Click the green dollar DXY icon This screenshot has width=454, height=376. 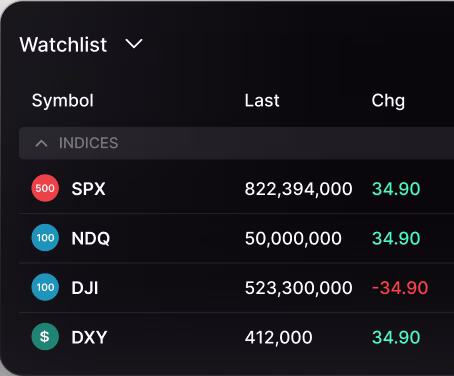tap(45, 337)
